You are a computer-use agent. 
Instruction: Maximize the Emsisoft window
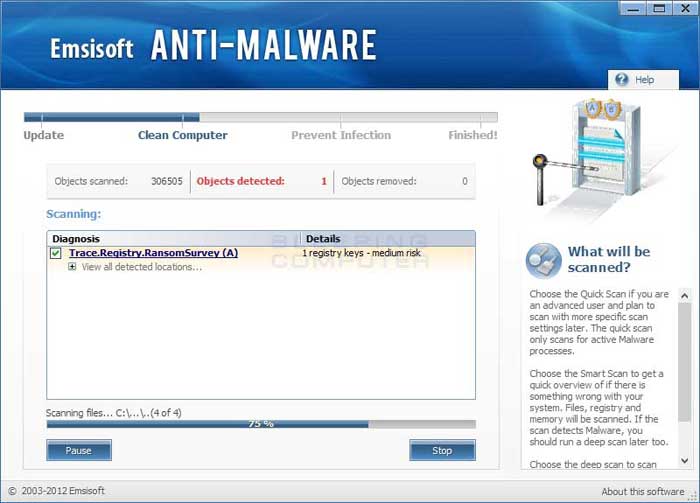tap(659, 8)
